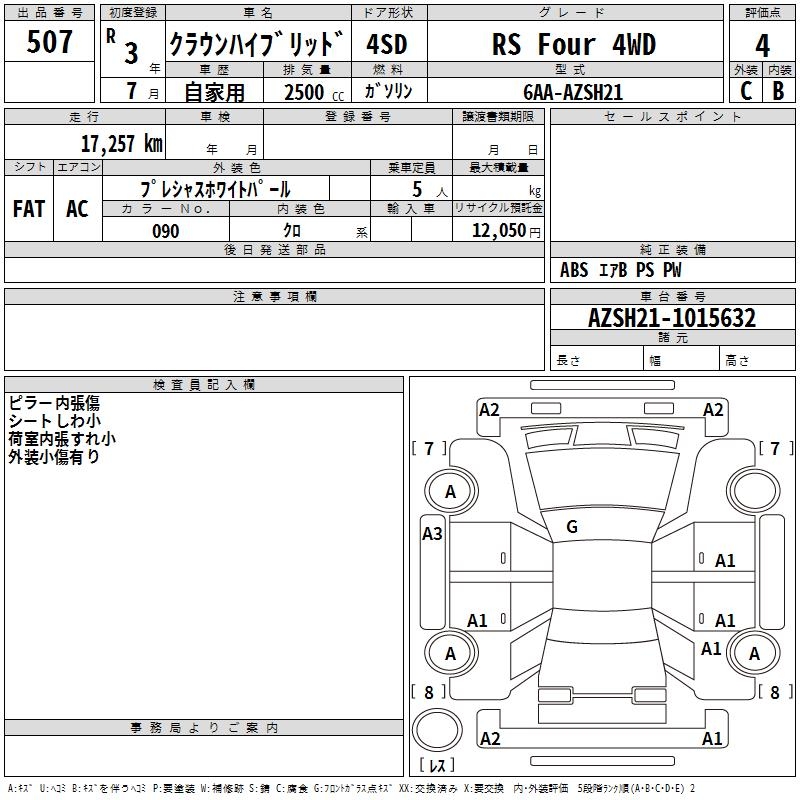
Task: Select the mileage value 17,257 km
Action: 121,143
